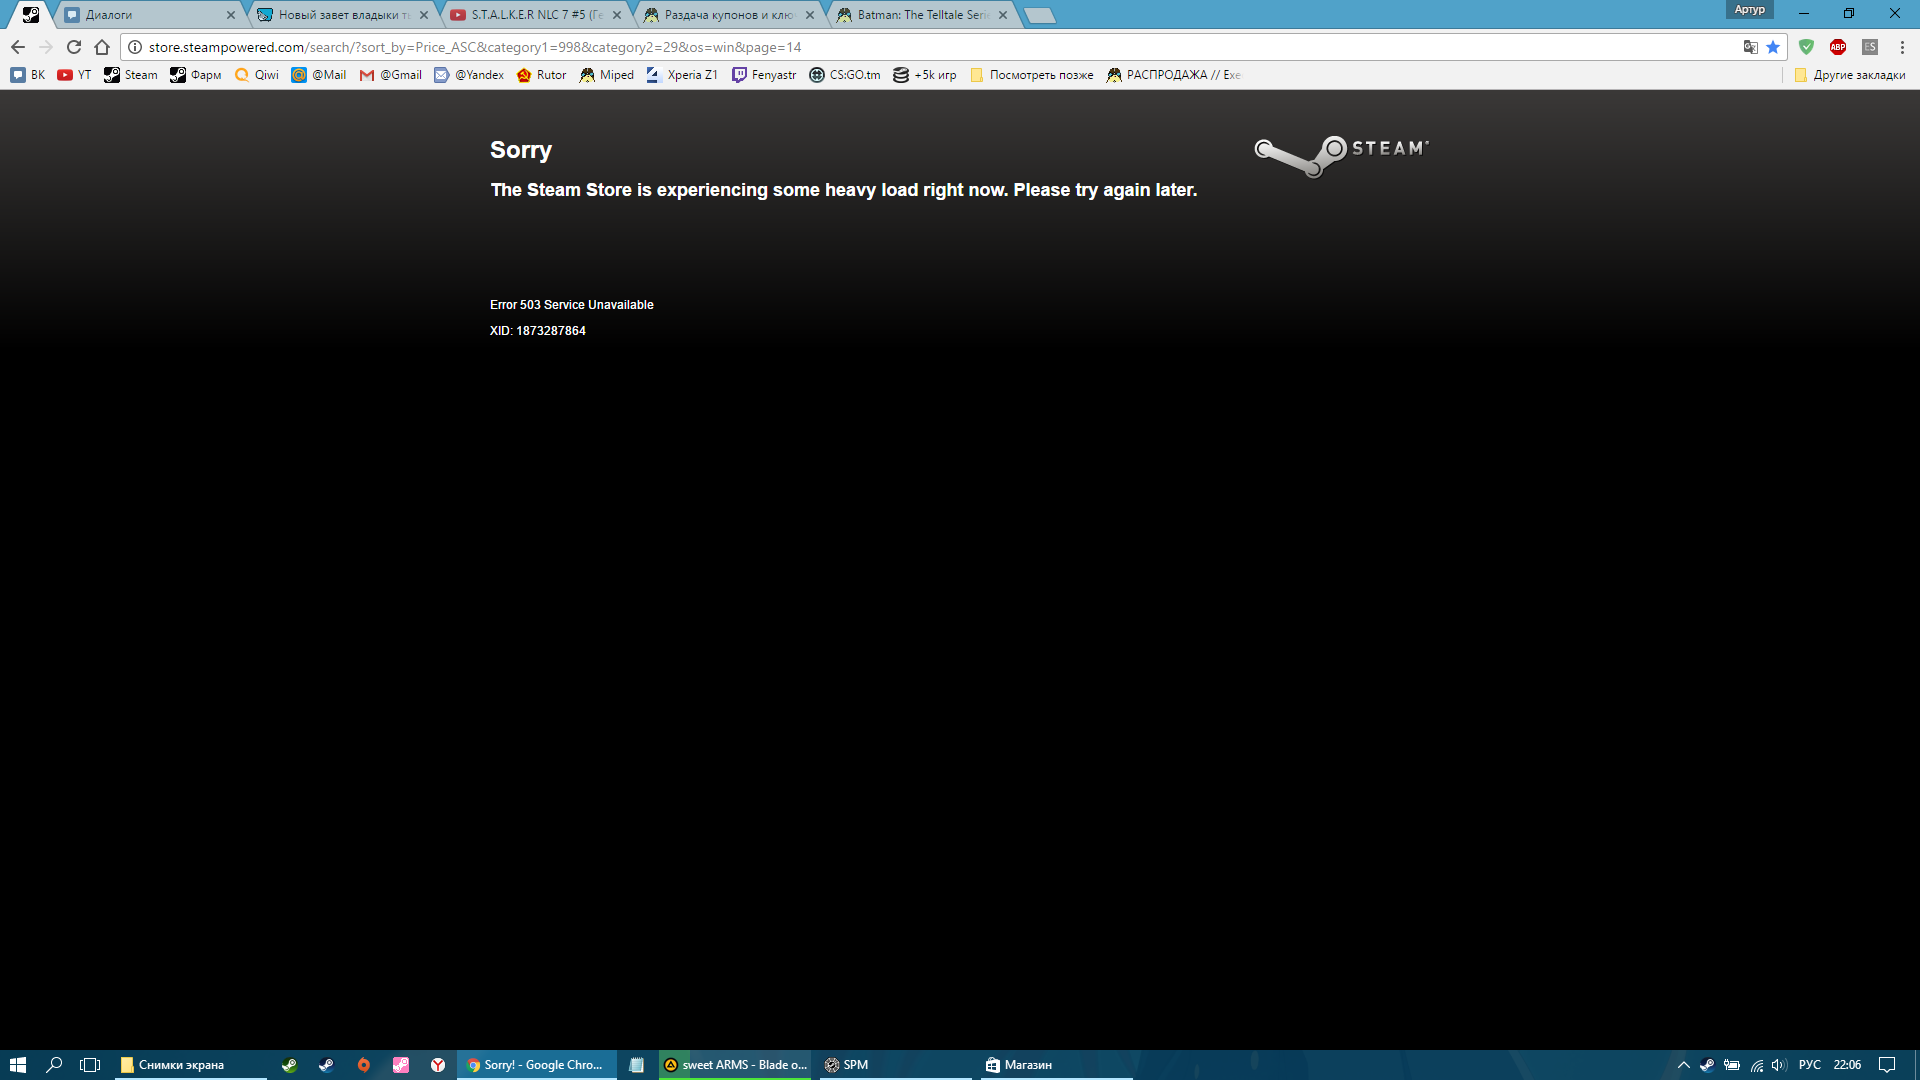Click the Steam logo on the error page
This screenshot has width=1920, height=1080.
(x=1342, y=155)
